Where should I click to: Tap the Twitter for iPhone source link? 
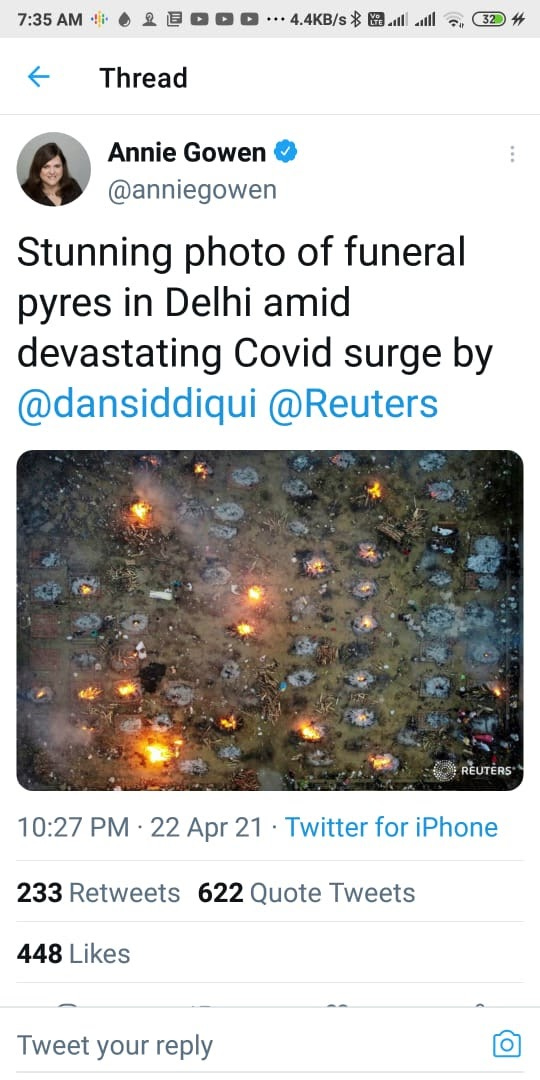pyautogui.click(x=391, y=827)
